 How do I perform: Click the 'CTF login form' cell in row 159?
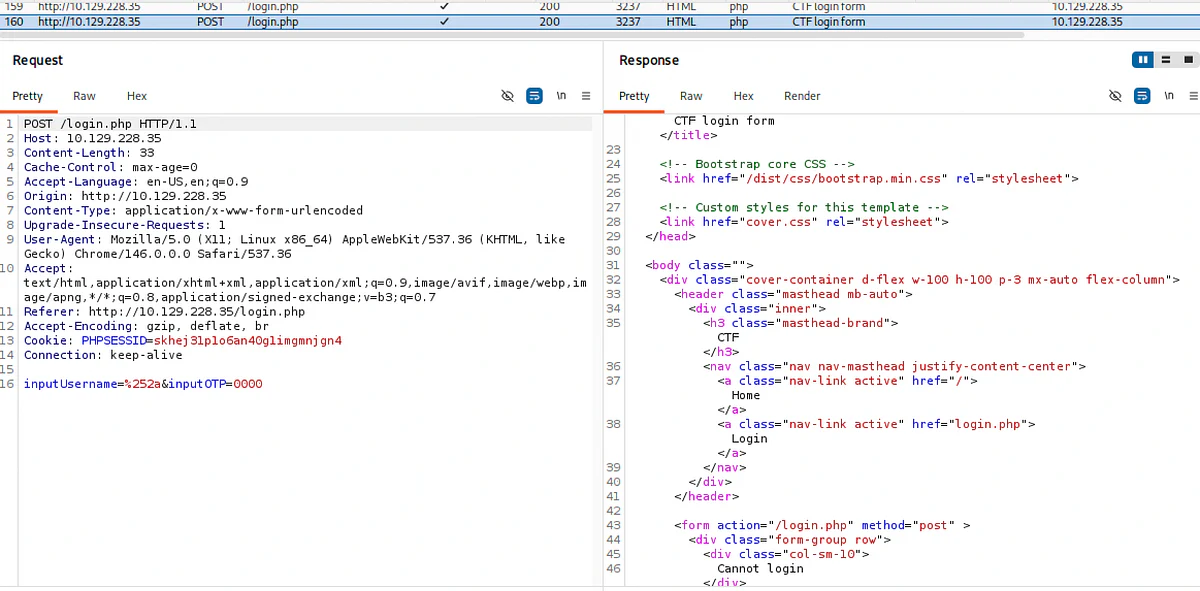[828, 6]
